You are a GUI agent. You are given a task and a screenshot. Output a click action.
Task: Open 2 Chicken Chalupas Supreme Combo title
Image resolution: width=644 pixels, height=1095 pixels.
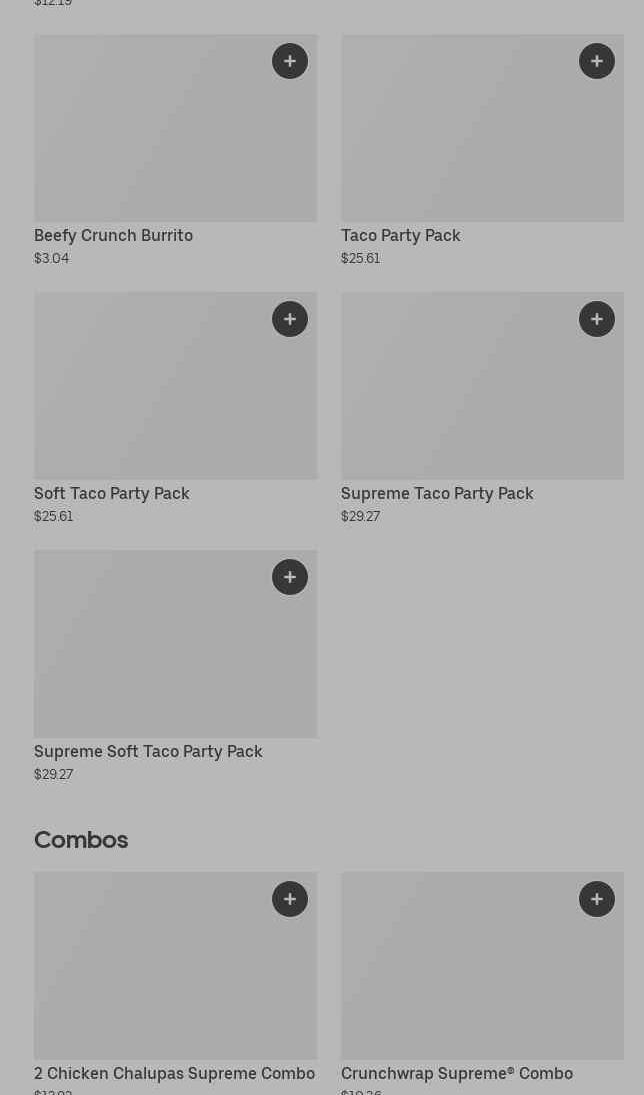tap(174, 1074)
